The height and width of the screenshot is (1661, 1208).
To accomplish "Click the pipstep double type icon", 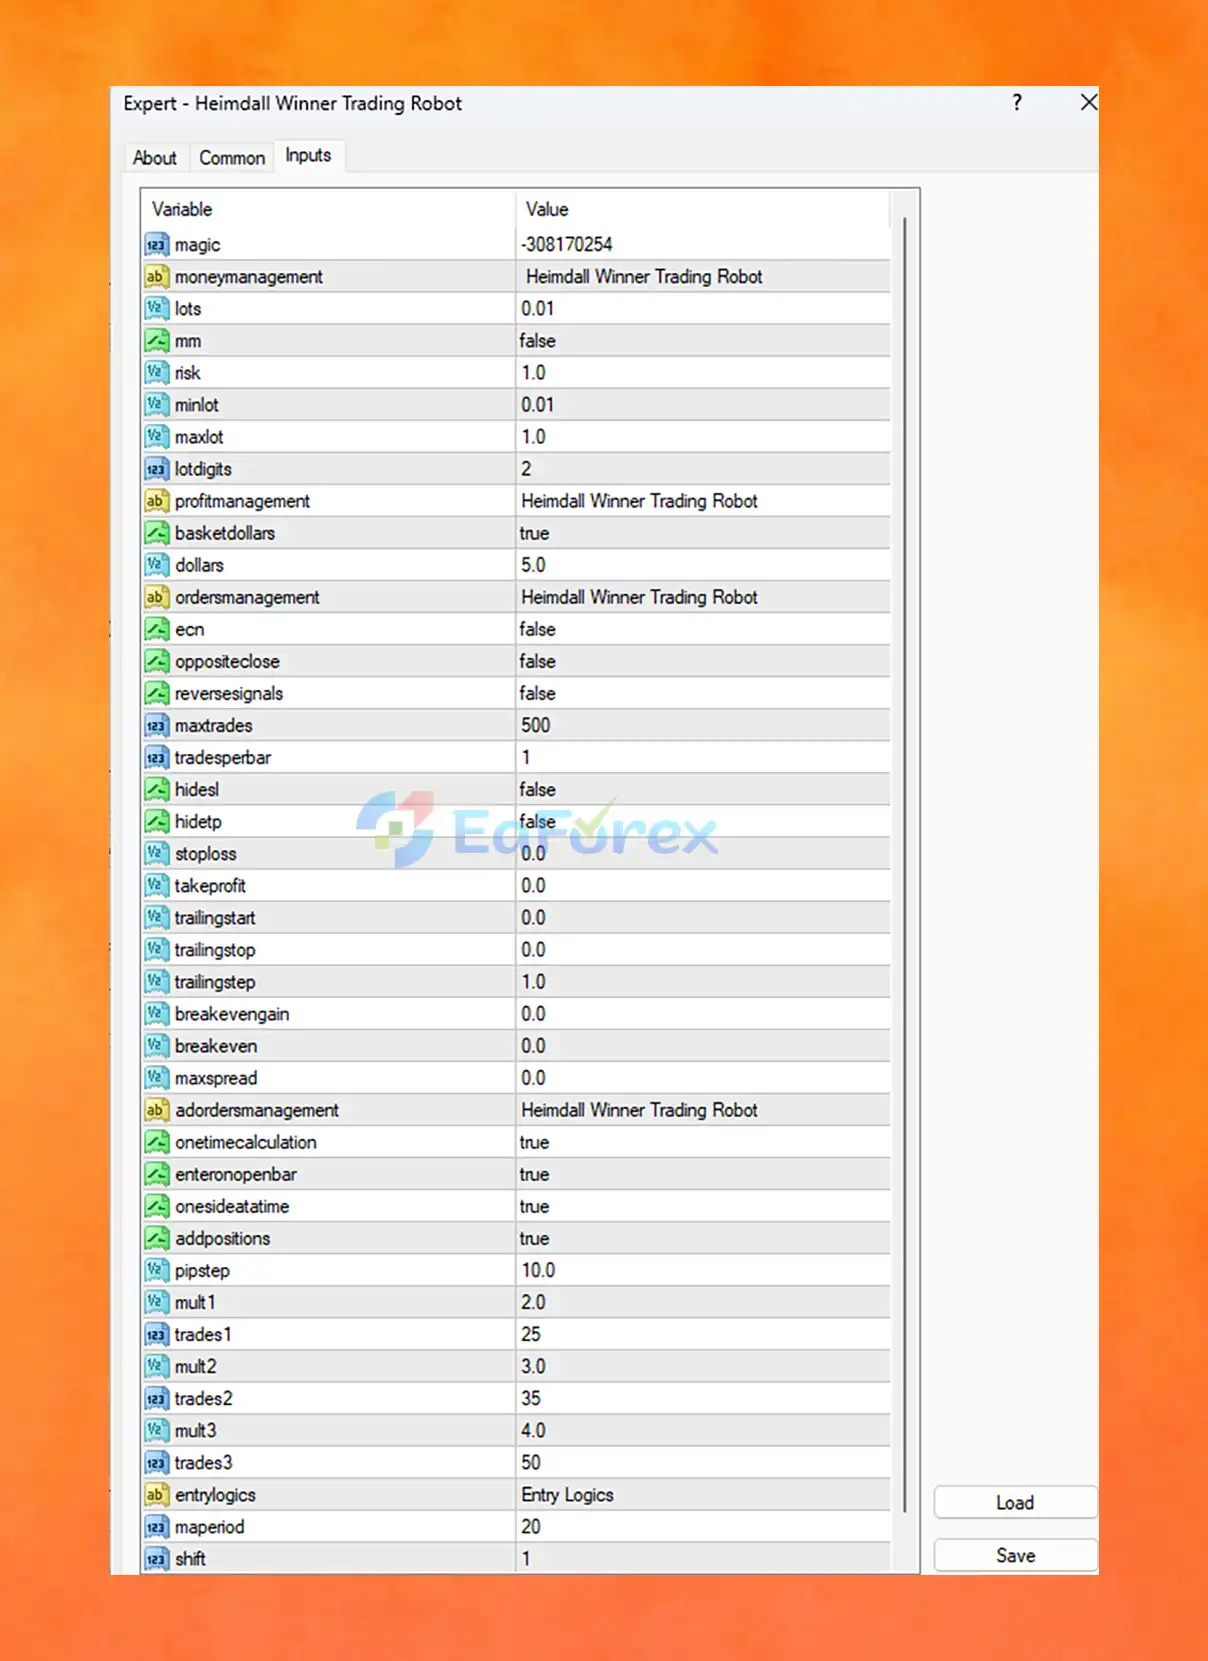I will (x=156, y=1270).
